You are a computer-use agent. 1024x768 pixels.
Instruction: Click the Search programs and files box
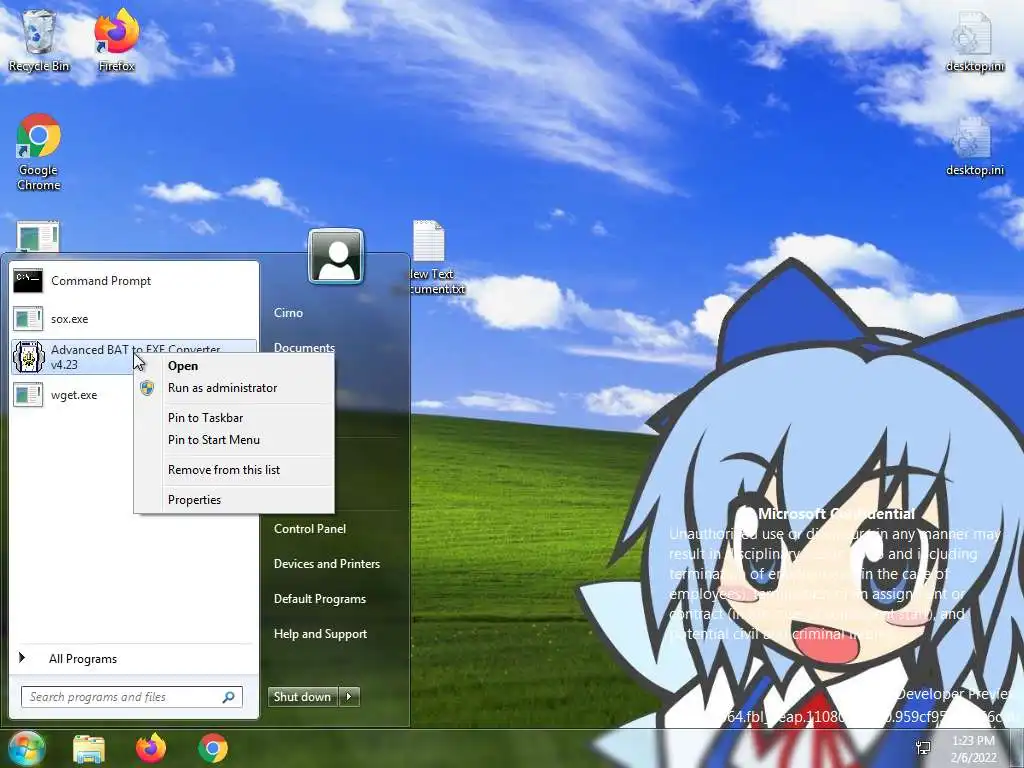132,697
